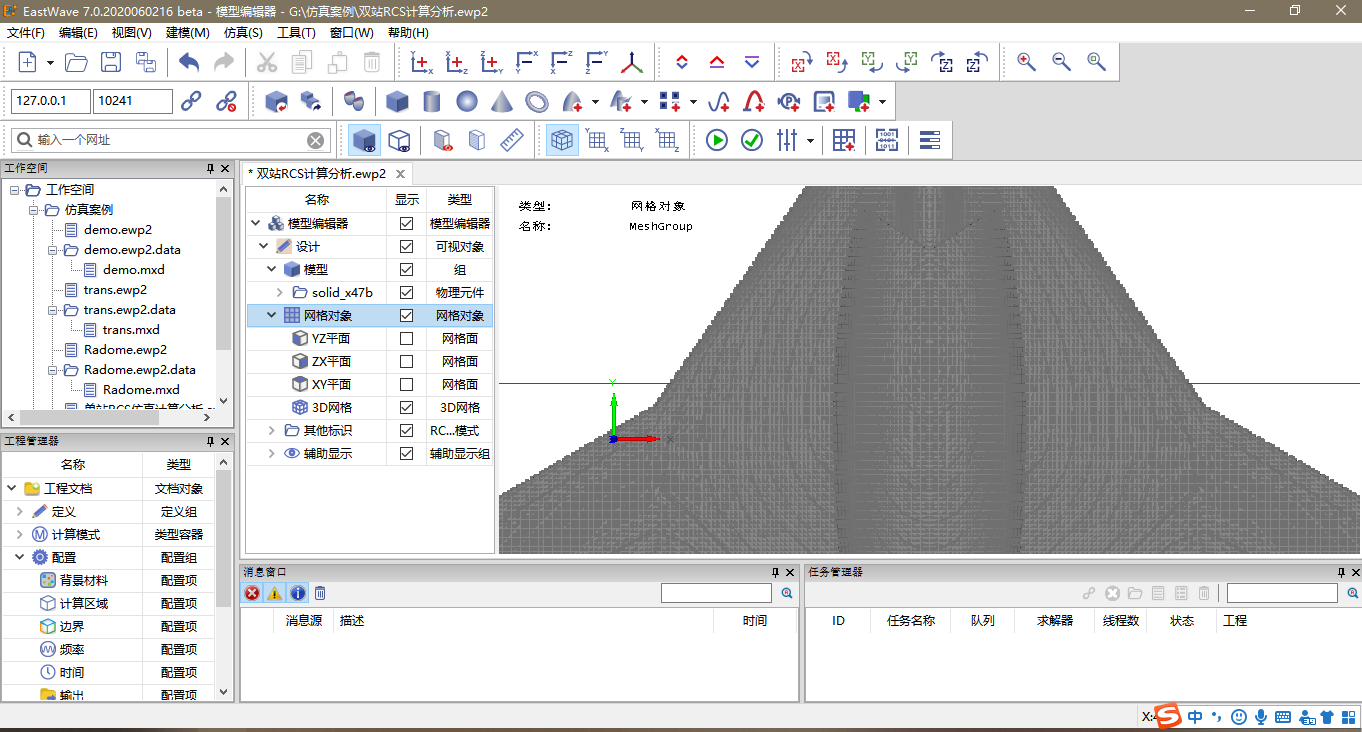Image resolution: width=1362 pixels, height=732 pixels.
Task: Expand the solid_x47b tree node
Action: pos(280,292)
